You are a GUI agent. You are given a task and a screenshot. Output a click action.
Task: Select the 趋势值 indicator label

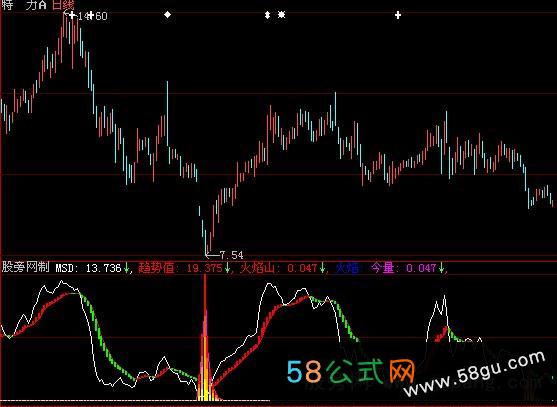(156, 267)
